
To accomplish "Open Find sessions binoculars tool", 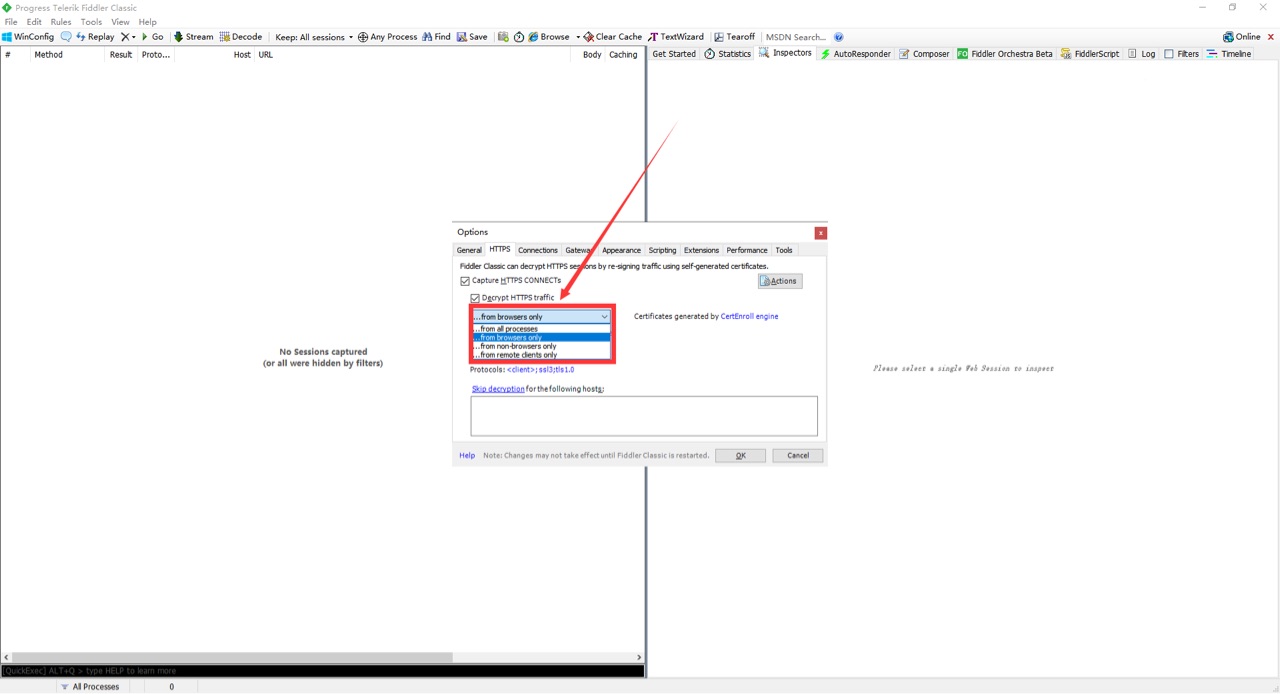I will tap(436, 37).
